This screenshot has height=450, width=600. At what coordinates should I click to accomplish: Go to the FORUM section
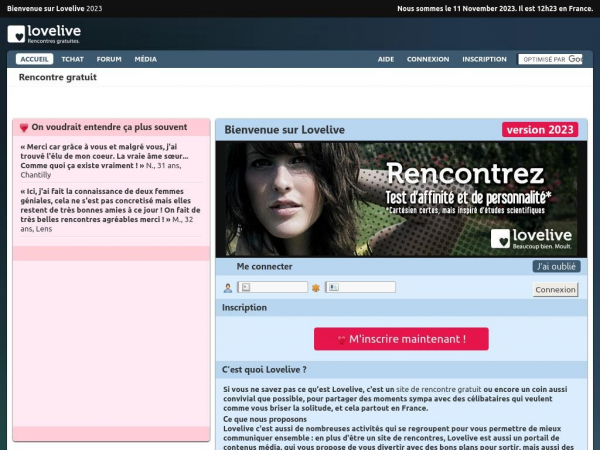(109, 59)
